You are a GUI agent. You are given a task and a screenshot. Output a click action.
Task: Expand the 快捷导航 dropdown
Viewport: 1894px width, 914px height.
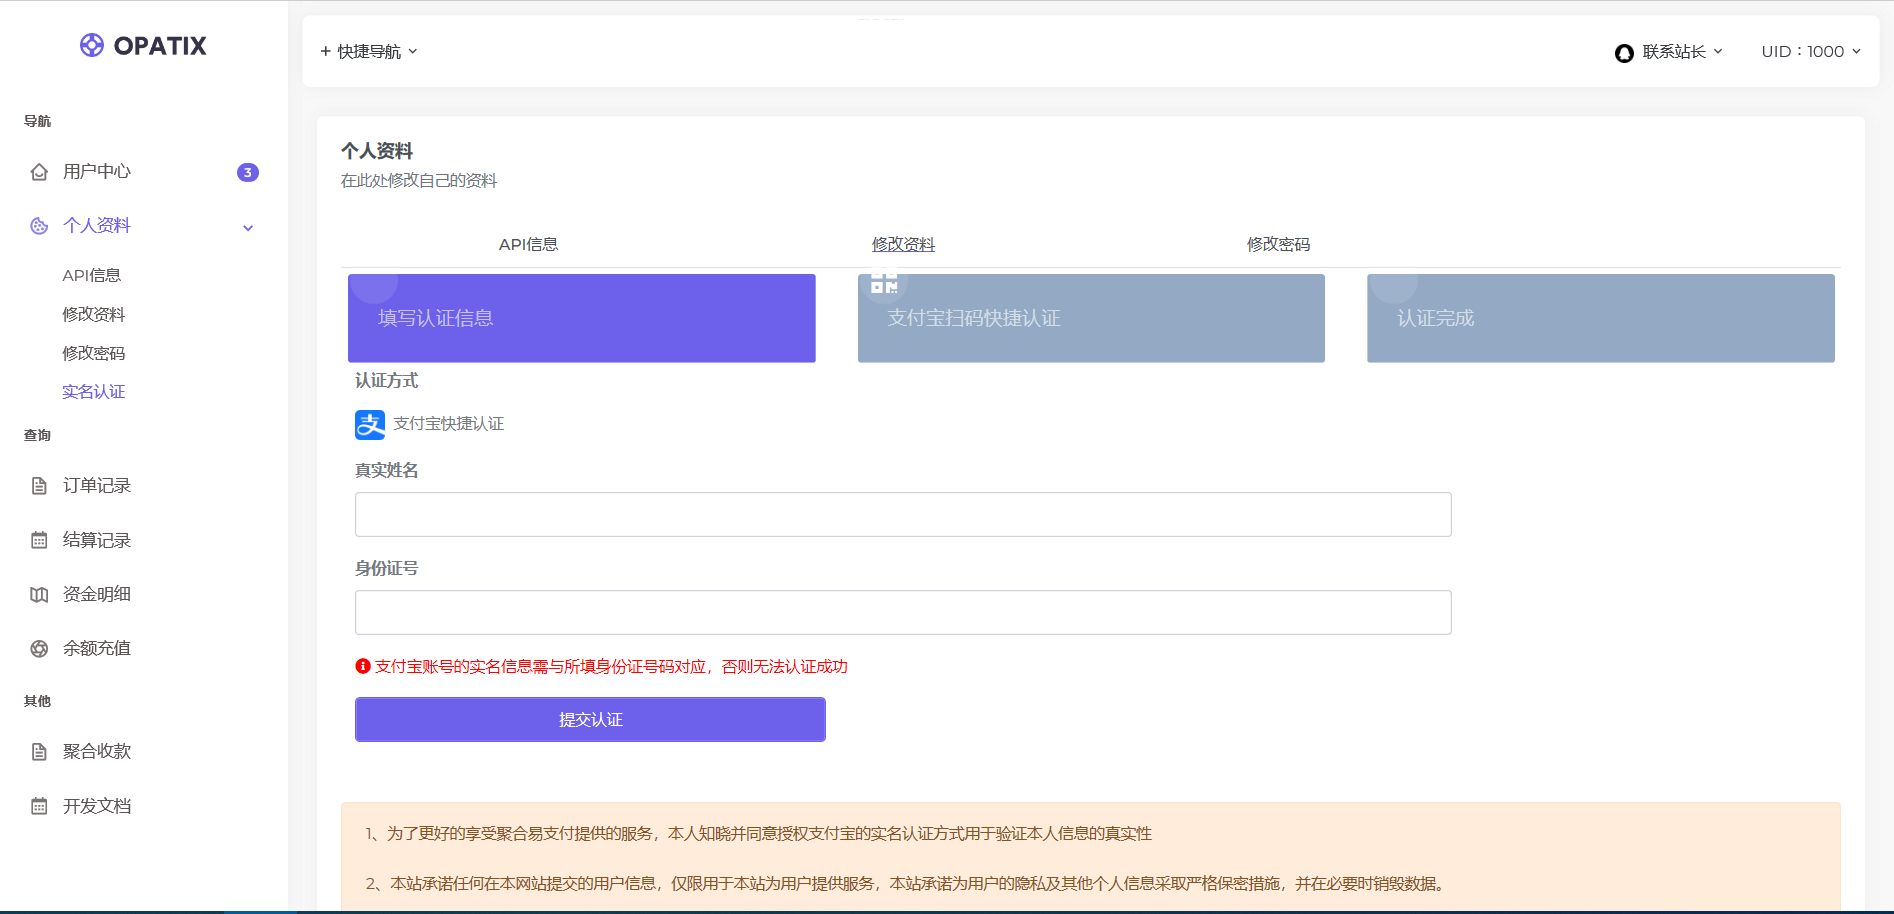tap(368, 51)
